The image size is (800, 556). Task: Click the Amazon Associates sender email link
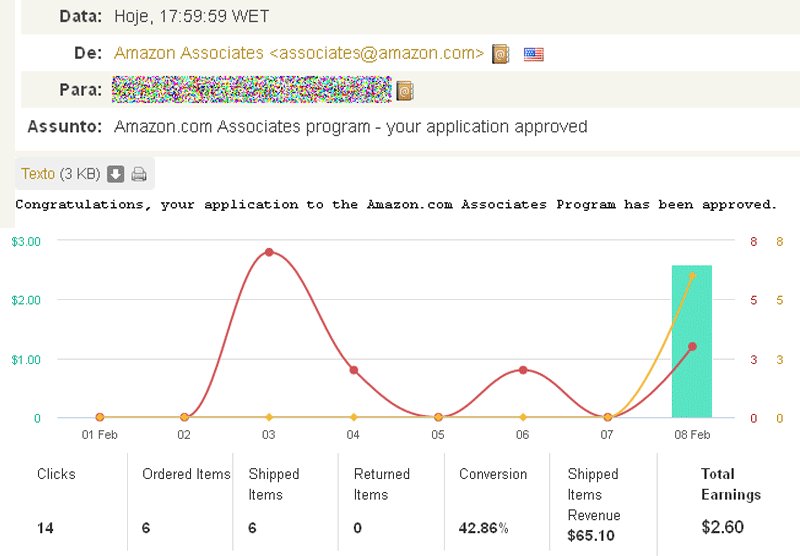click(298, 53)
